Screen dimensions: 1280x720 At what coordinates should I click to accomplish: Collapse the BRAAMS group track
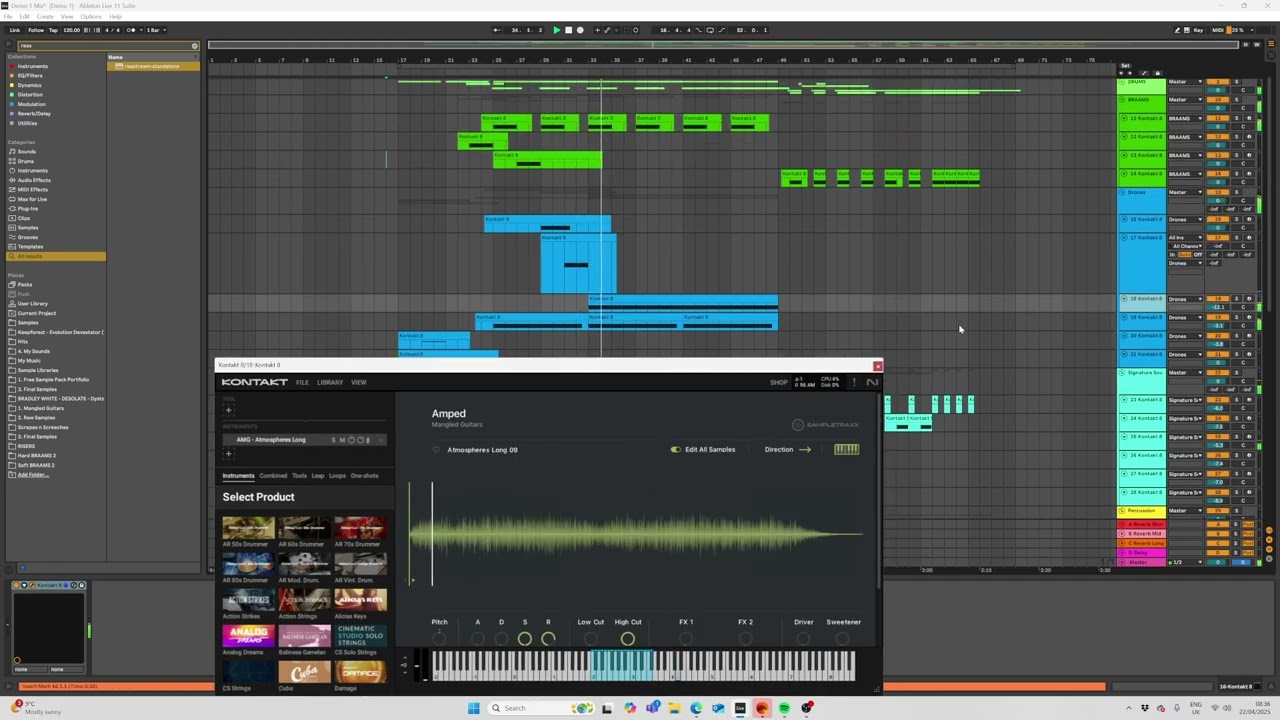click(1124, 100)
